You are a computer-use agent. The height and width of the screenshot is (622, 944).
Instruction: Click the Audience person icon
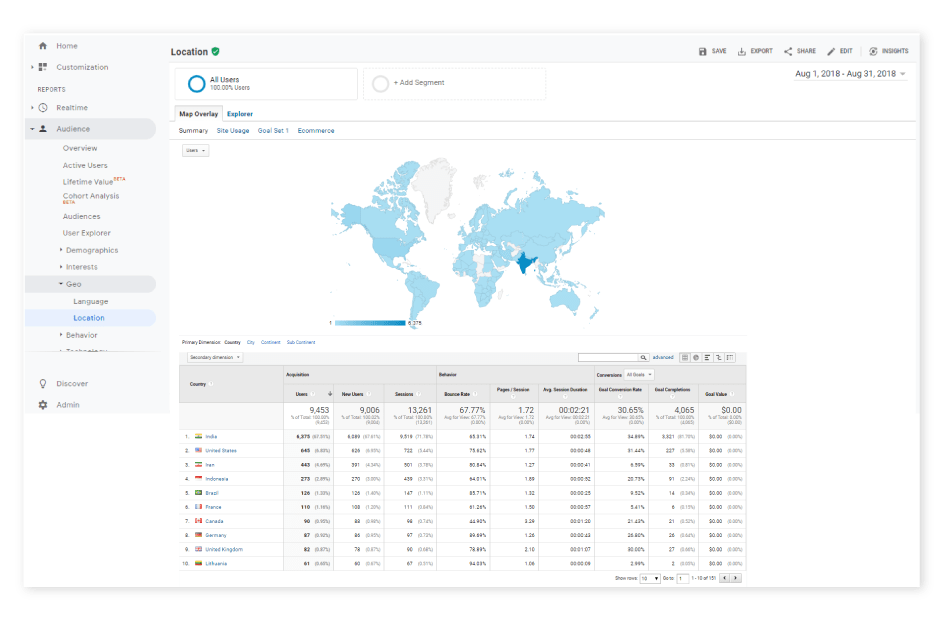43,129
